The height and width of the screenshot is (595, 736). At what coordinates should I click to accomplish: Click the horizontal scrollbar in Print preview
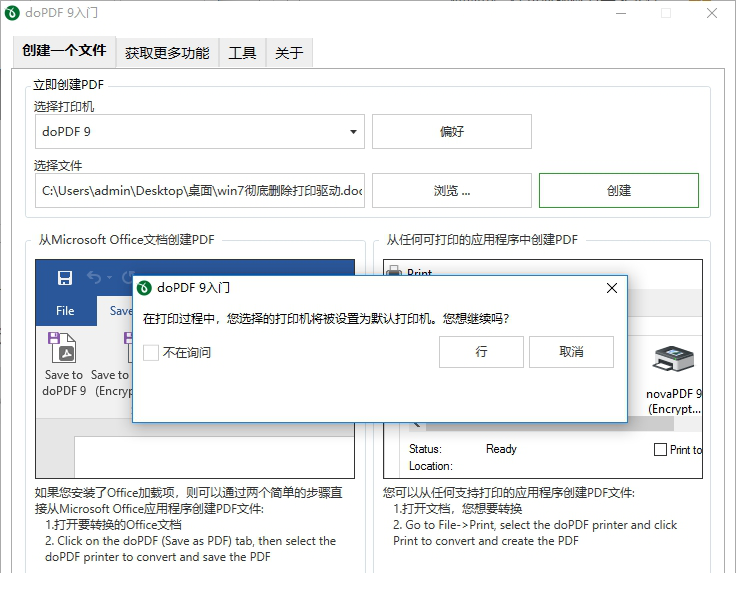pyautogui.click(x=549, y=426)
